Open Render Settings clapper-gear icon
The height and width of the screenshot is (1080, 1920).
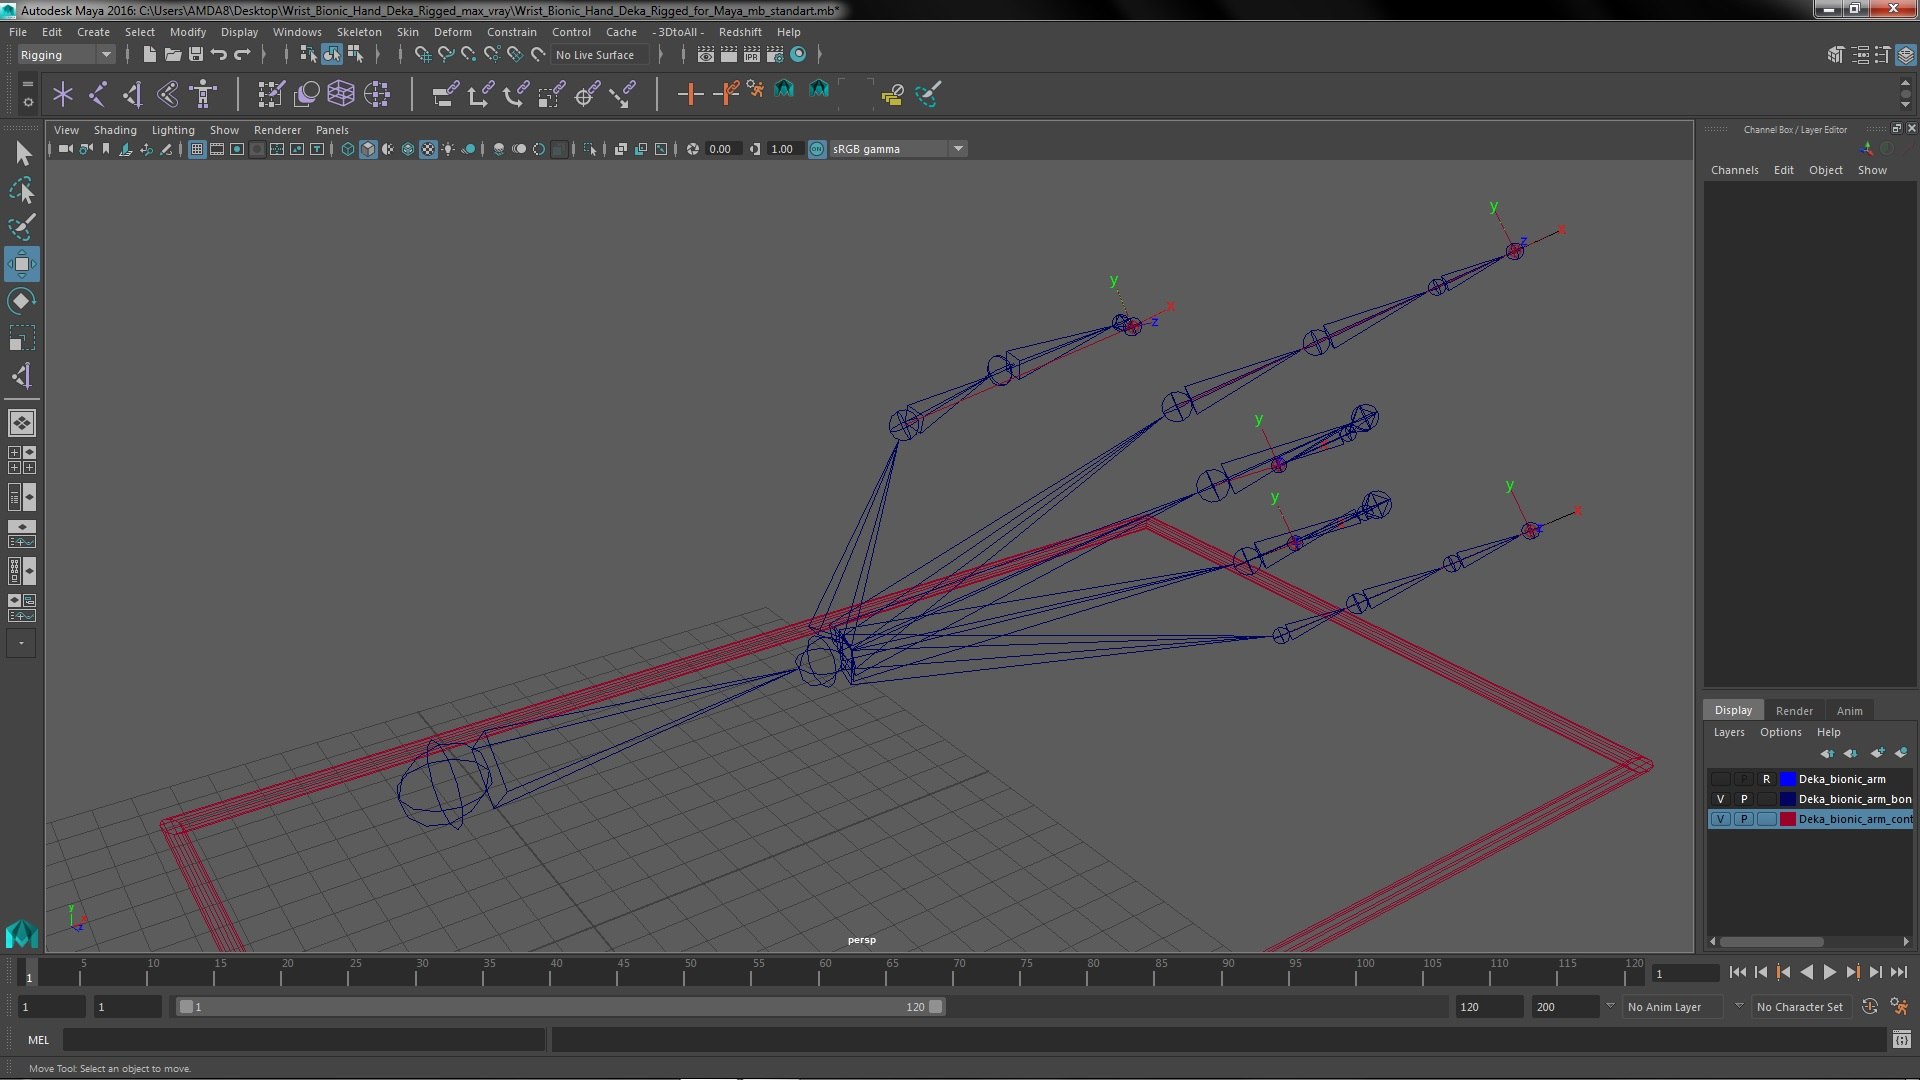(x=774, y=55)
